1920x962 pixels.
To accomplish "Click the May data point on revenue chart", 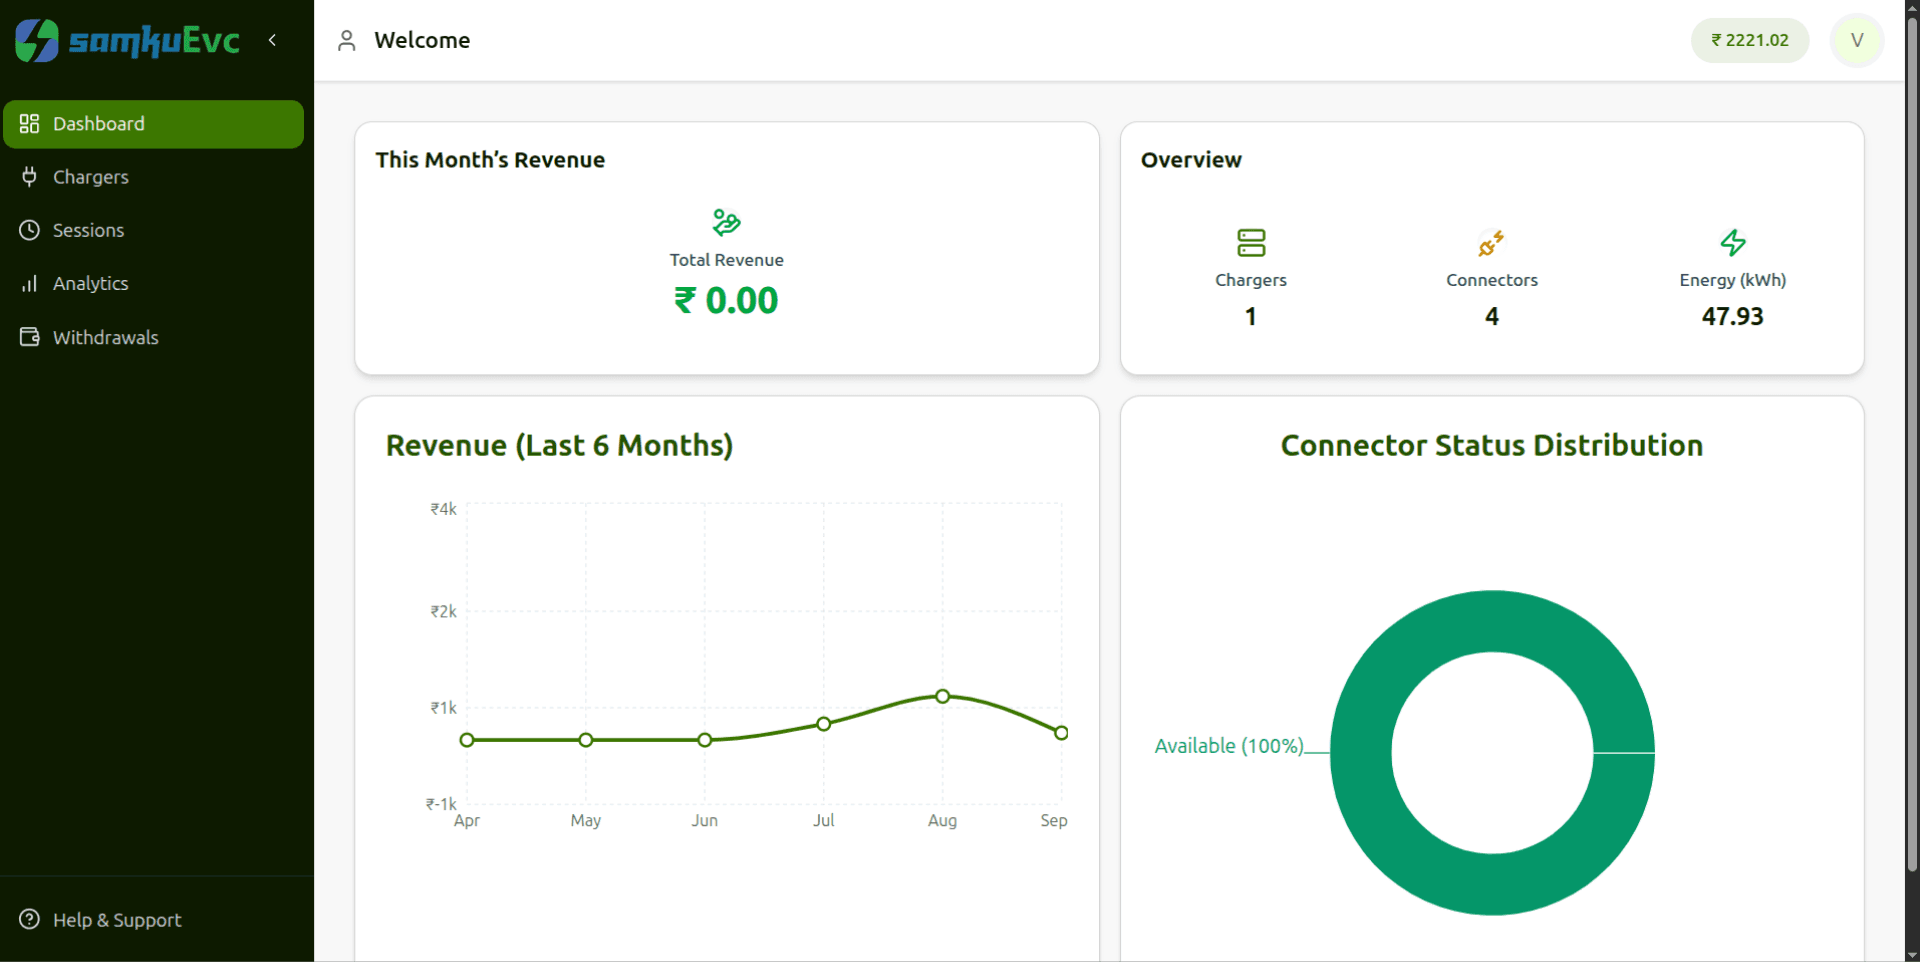I will pyautogui.click(x=586, y=740).
